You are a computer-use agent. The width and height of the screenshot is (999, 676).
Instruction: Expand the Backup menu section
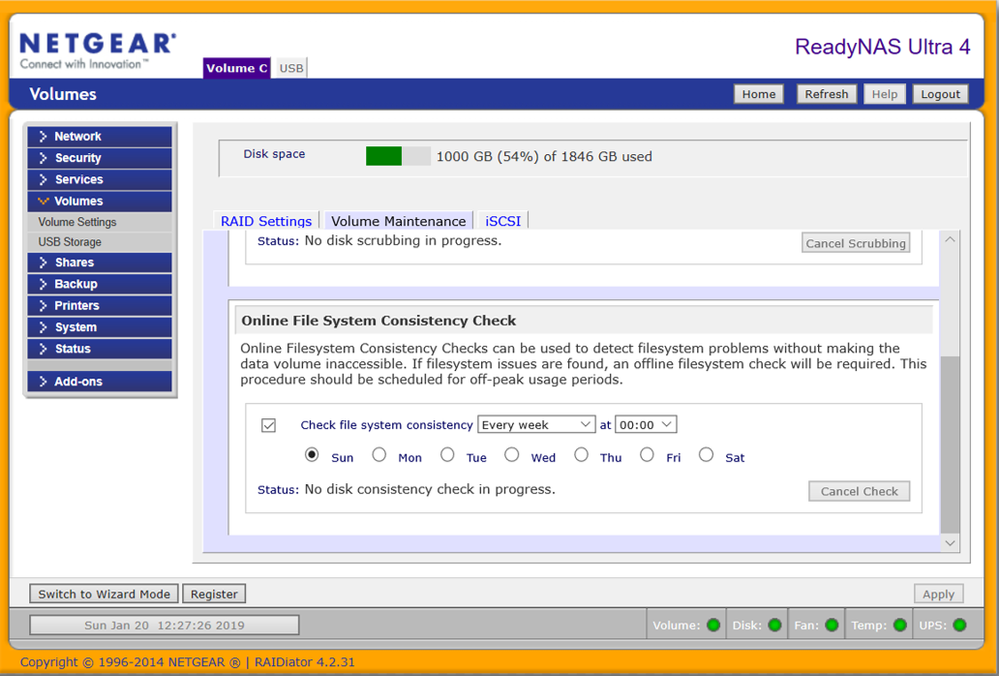click(99, 284)
